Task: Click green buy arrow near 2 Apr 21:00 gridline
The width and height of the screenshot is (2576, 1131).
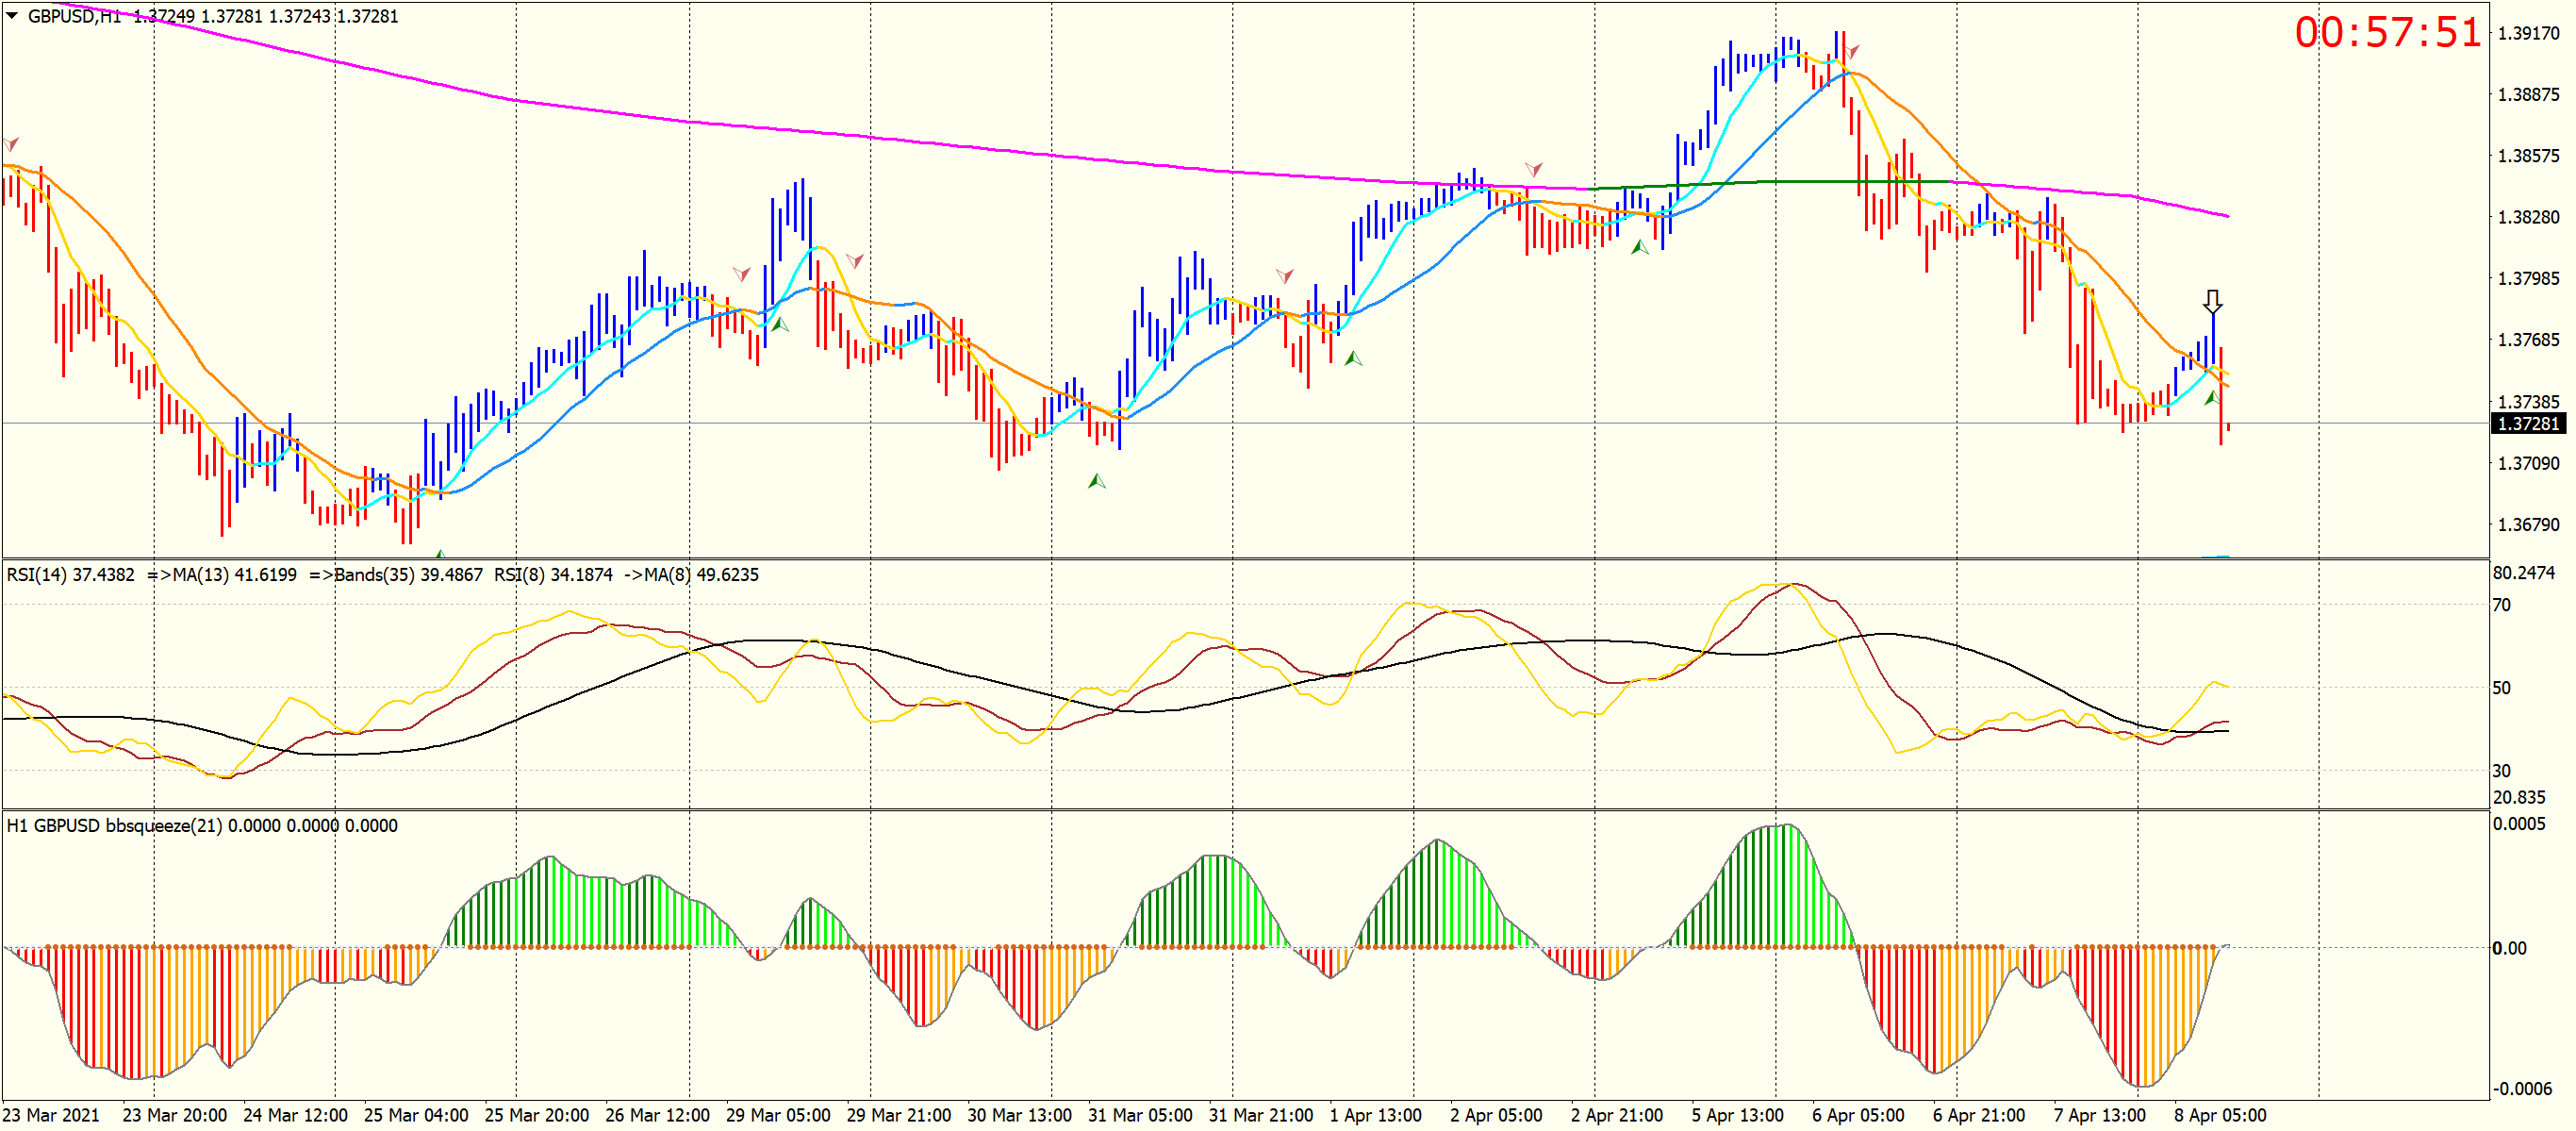Action: coord(1639,247)
